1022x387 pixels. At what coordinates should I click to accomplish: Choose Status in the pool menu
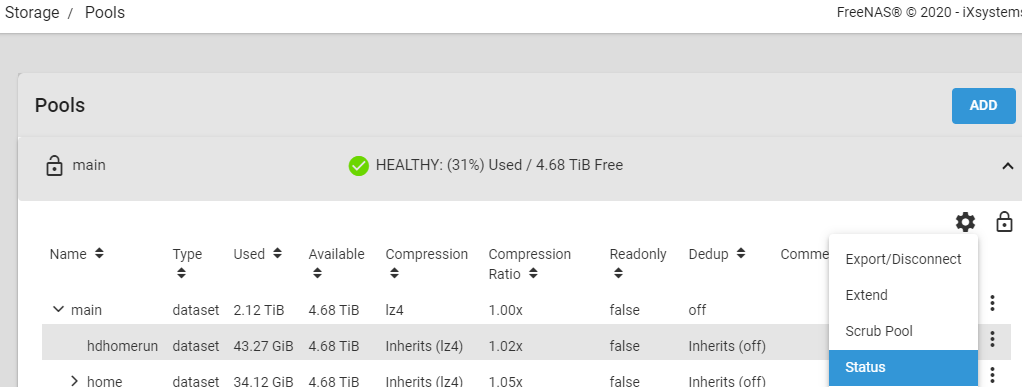coord(903,367)
